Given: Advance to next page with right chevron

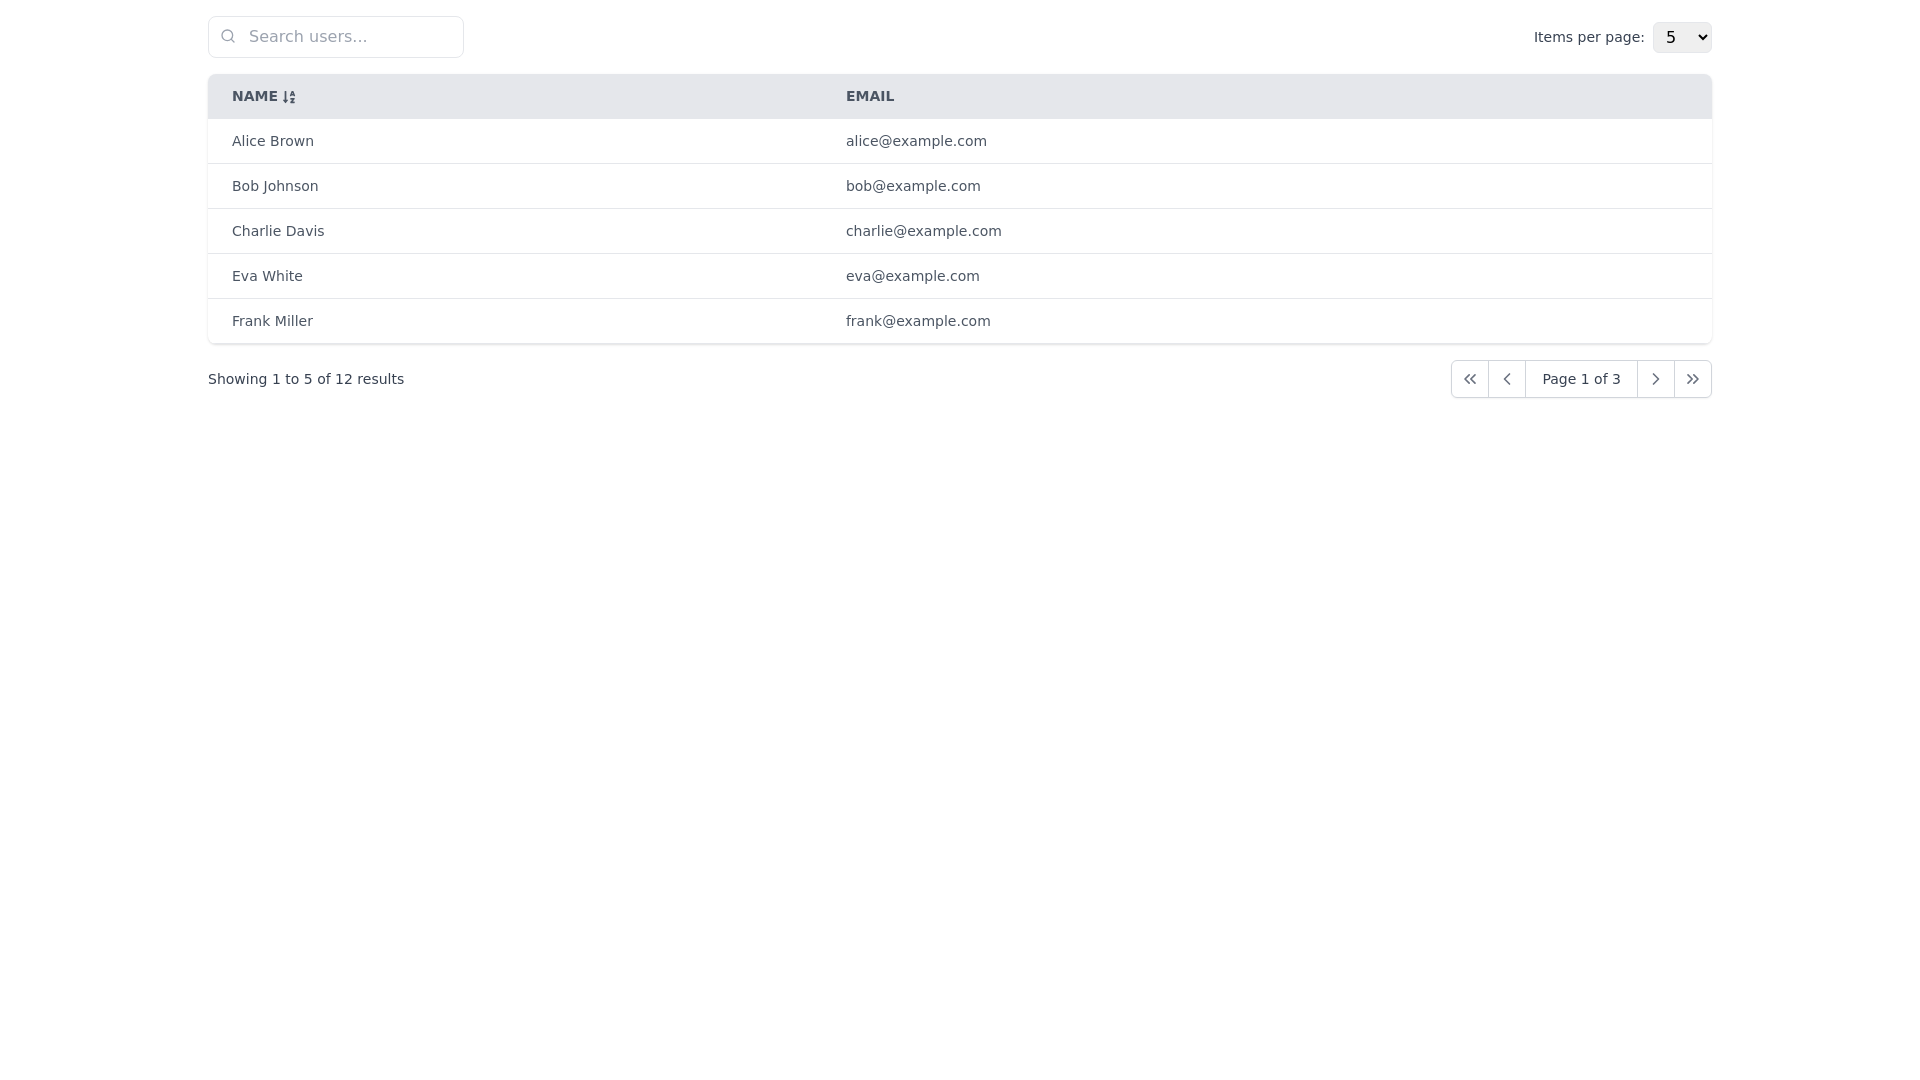Looking at the screenshot, I should click(1656, 379).
